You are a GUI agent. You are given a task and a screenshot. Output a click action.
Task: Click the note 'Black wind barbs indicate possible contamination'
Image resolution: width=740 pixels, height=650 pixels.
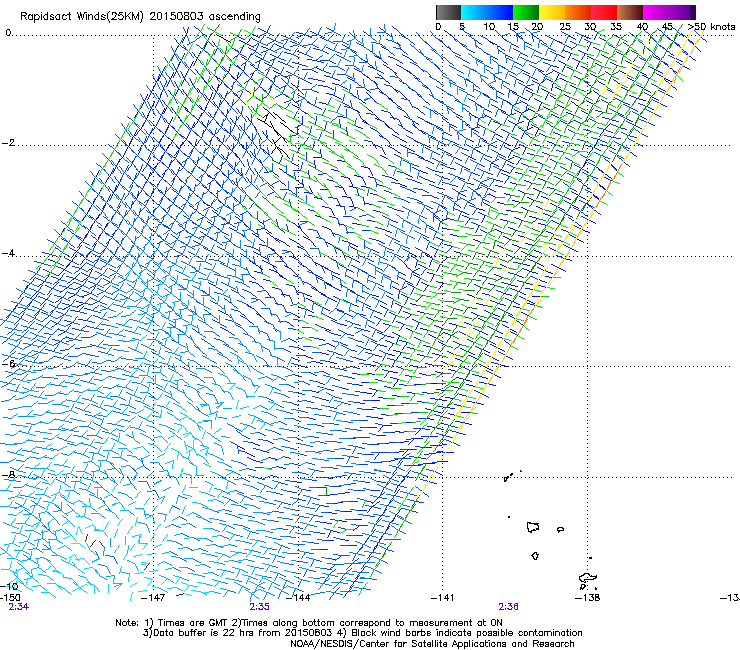click(467, 633)
